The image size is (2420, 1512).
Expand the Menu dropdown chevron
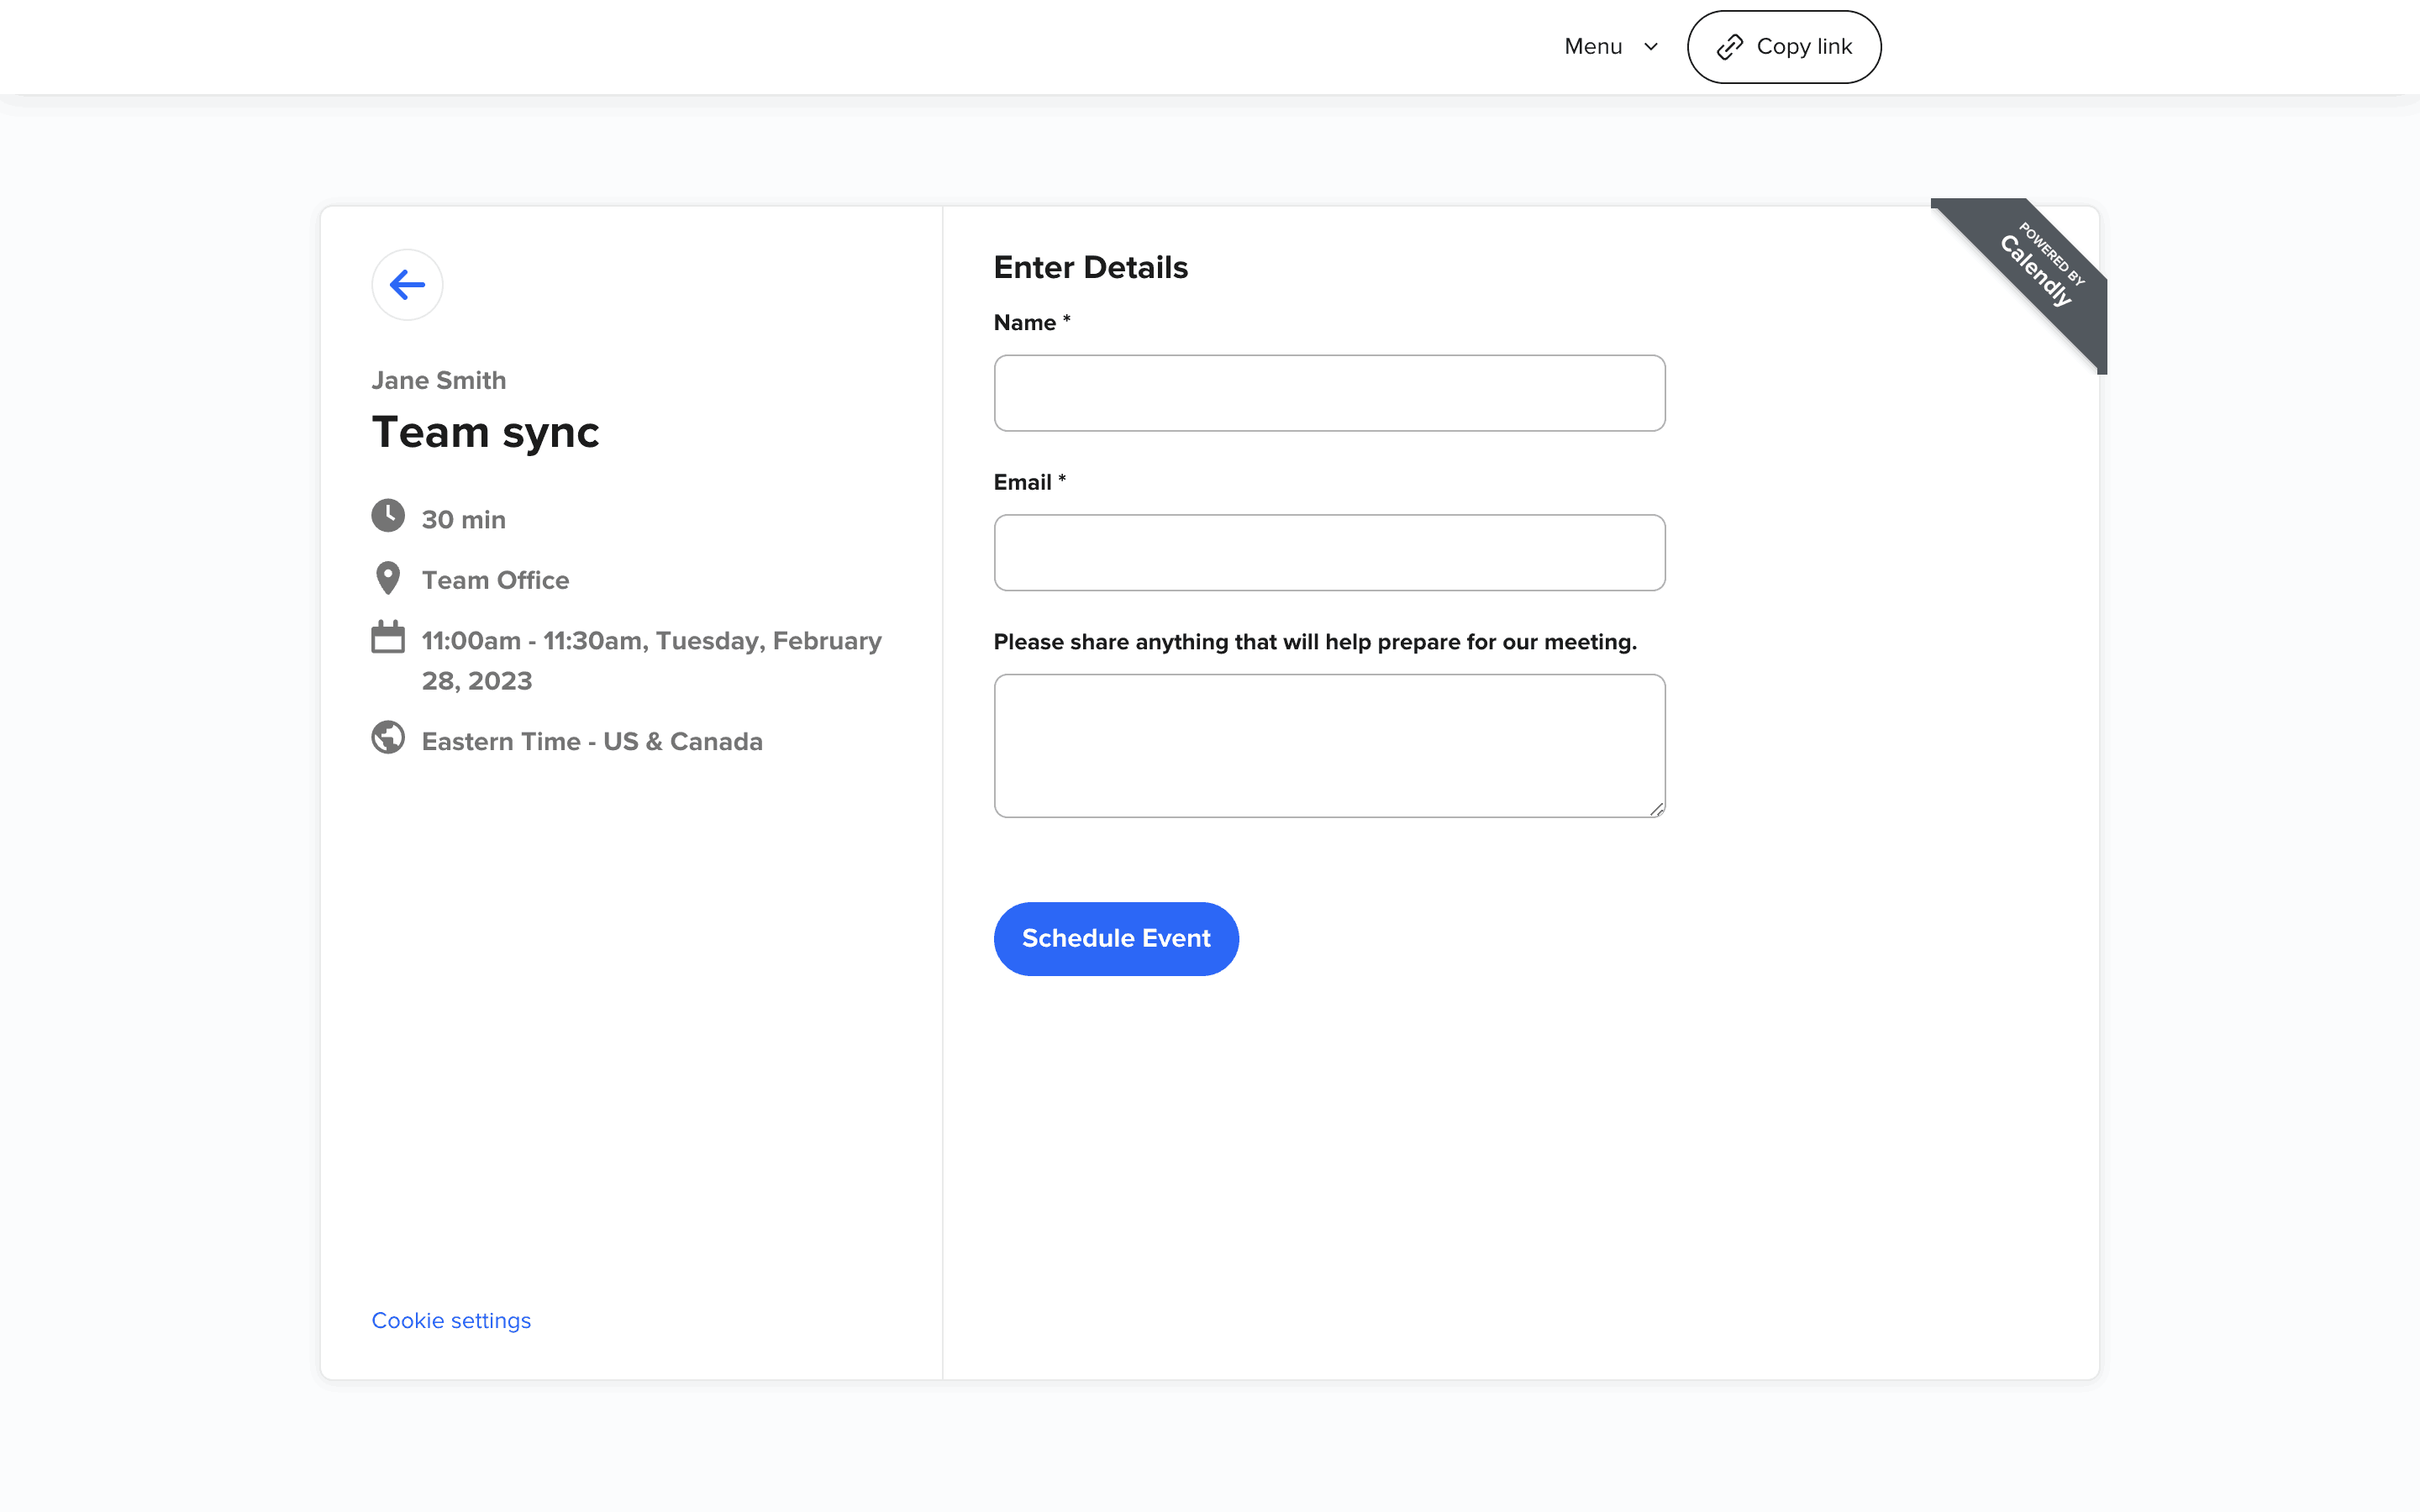click(1651, 47)
